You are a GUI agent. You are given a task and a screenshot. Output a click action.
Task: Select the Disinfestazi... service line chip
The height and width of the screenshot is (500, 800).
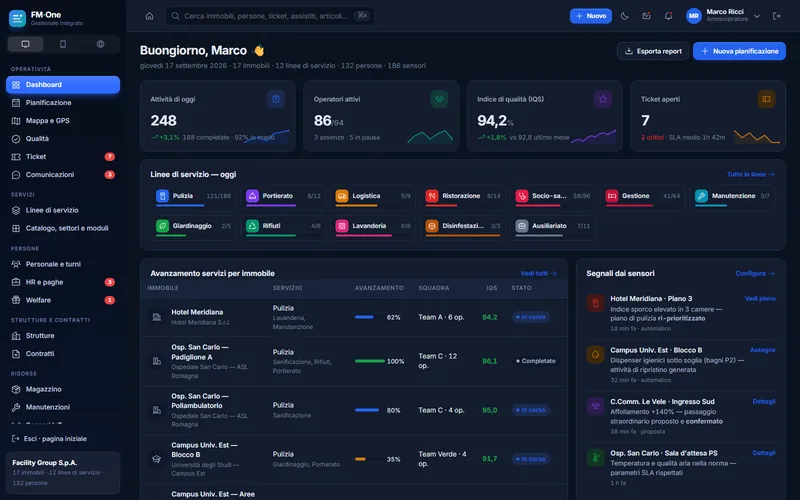click(463, 227)
